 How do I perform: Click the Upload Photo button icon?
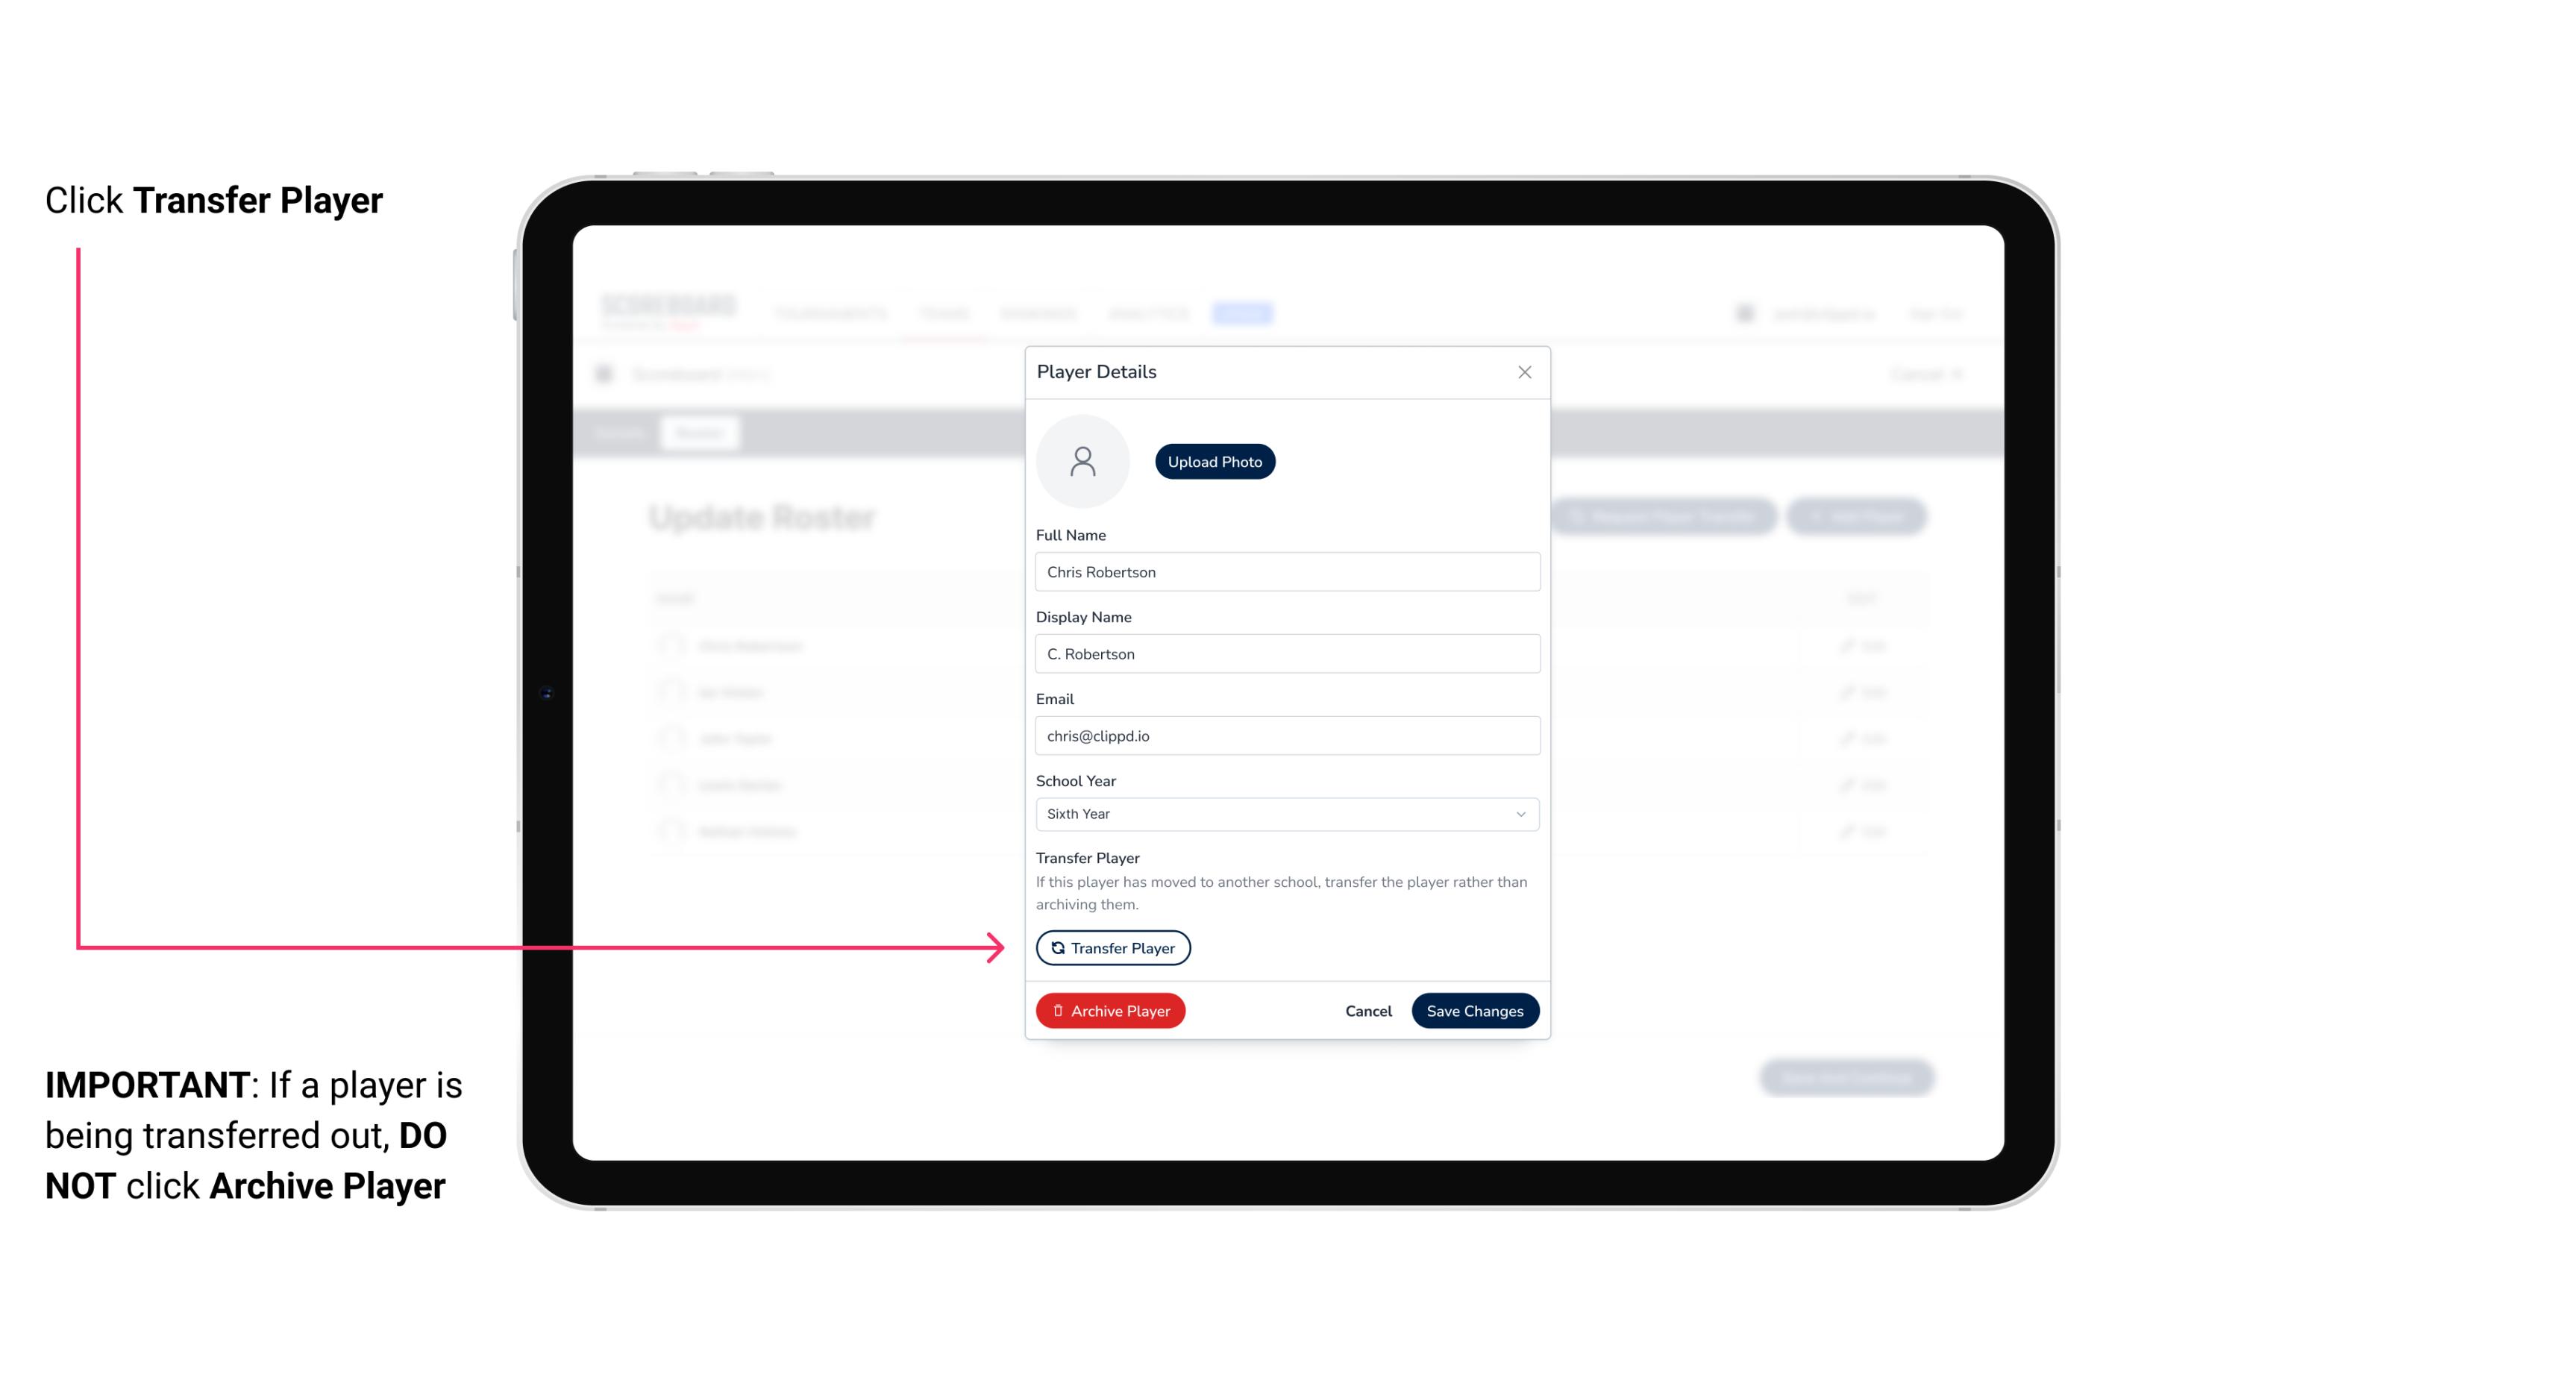[x=1215, y=461]
